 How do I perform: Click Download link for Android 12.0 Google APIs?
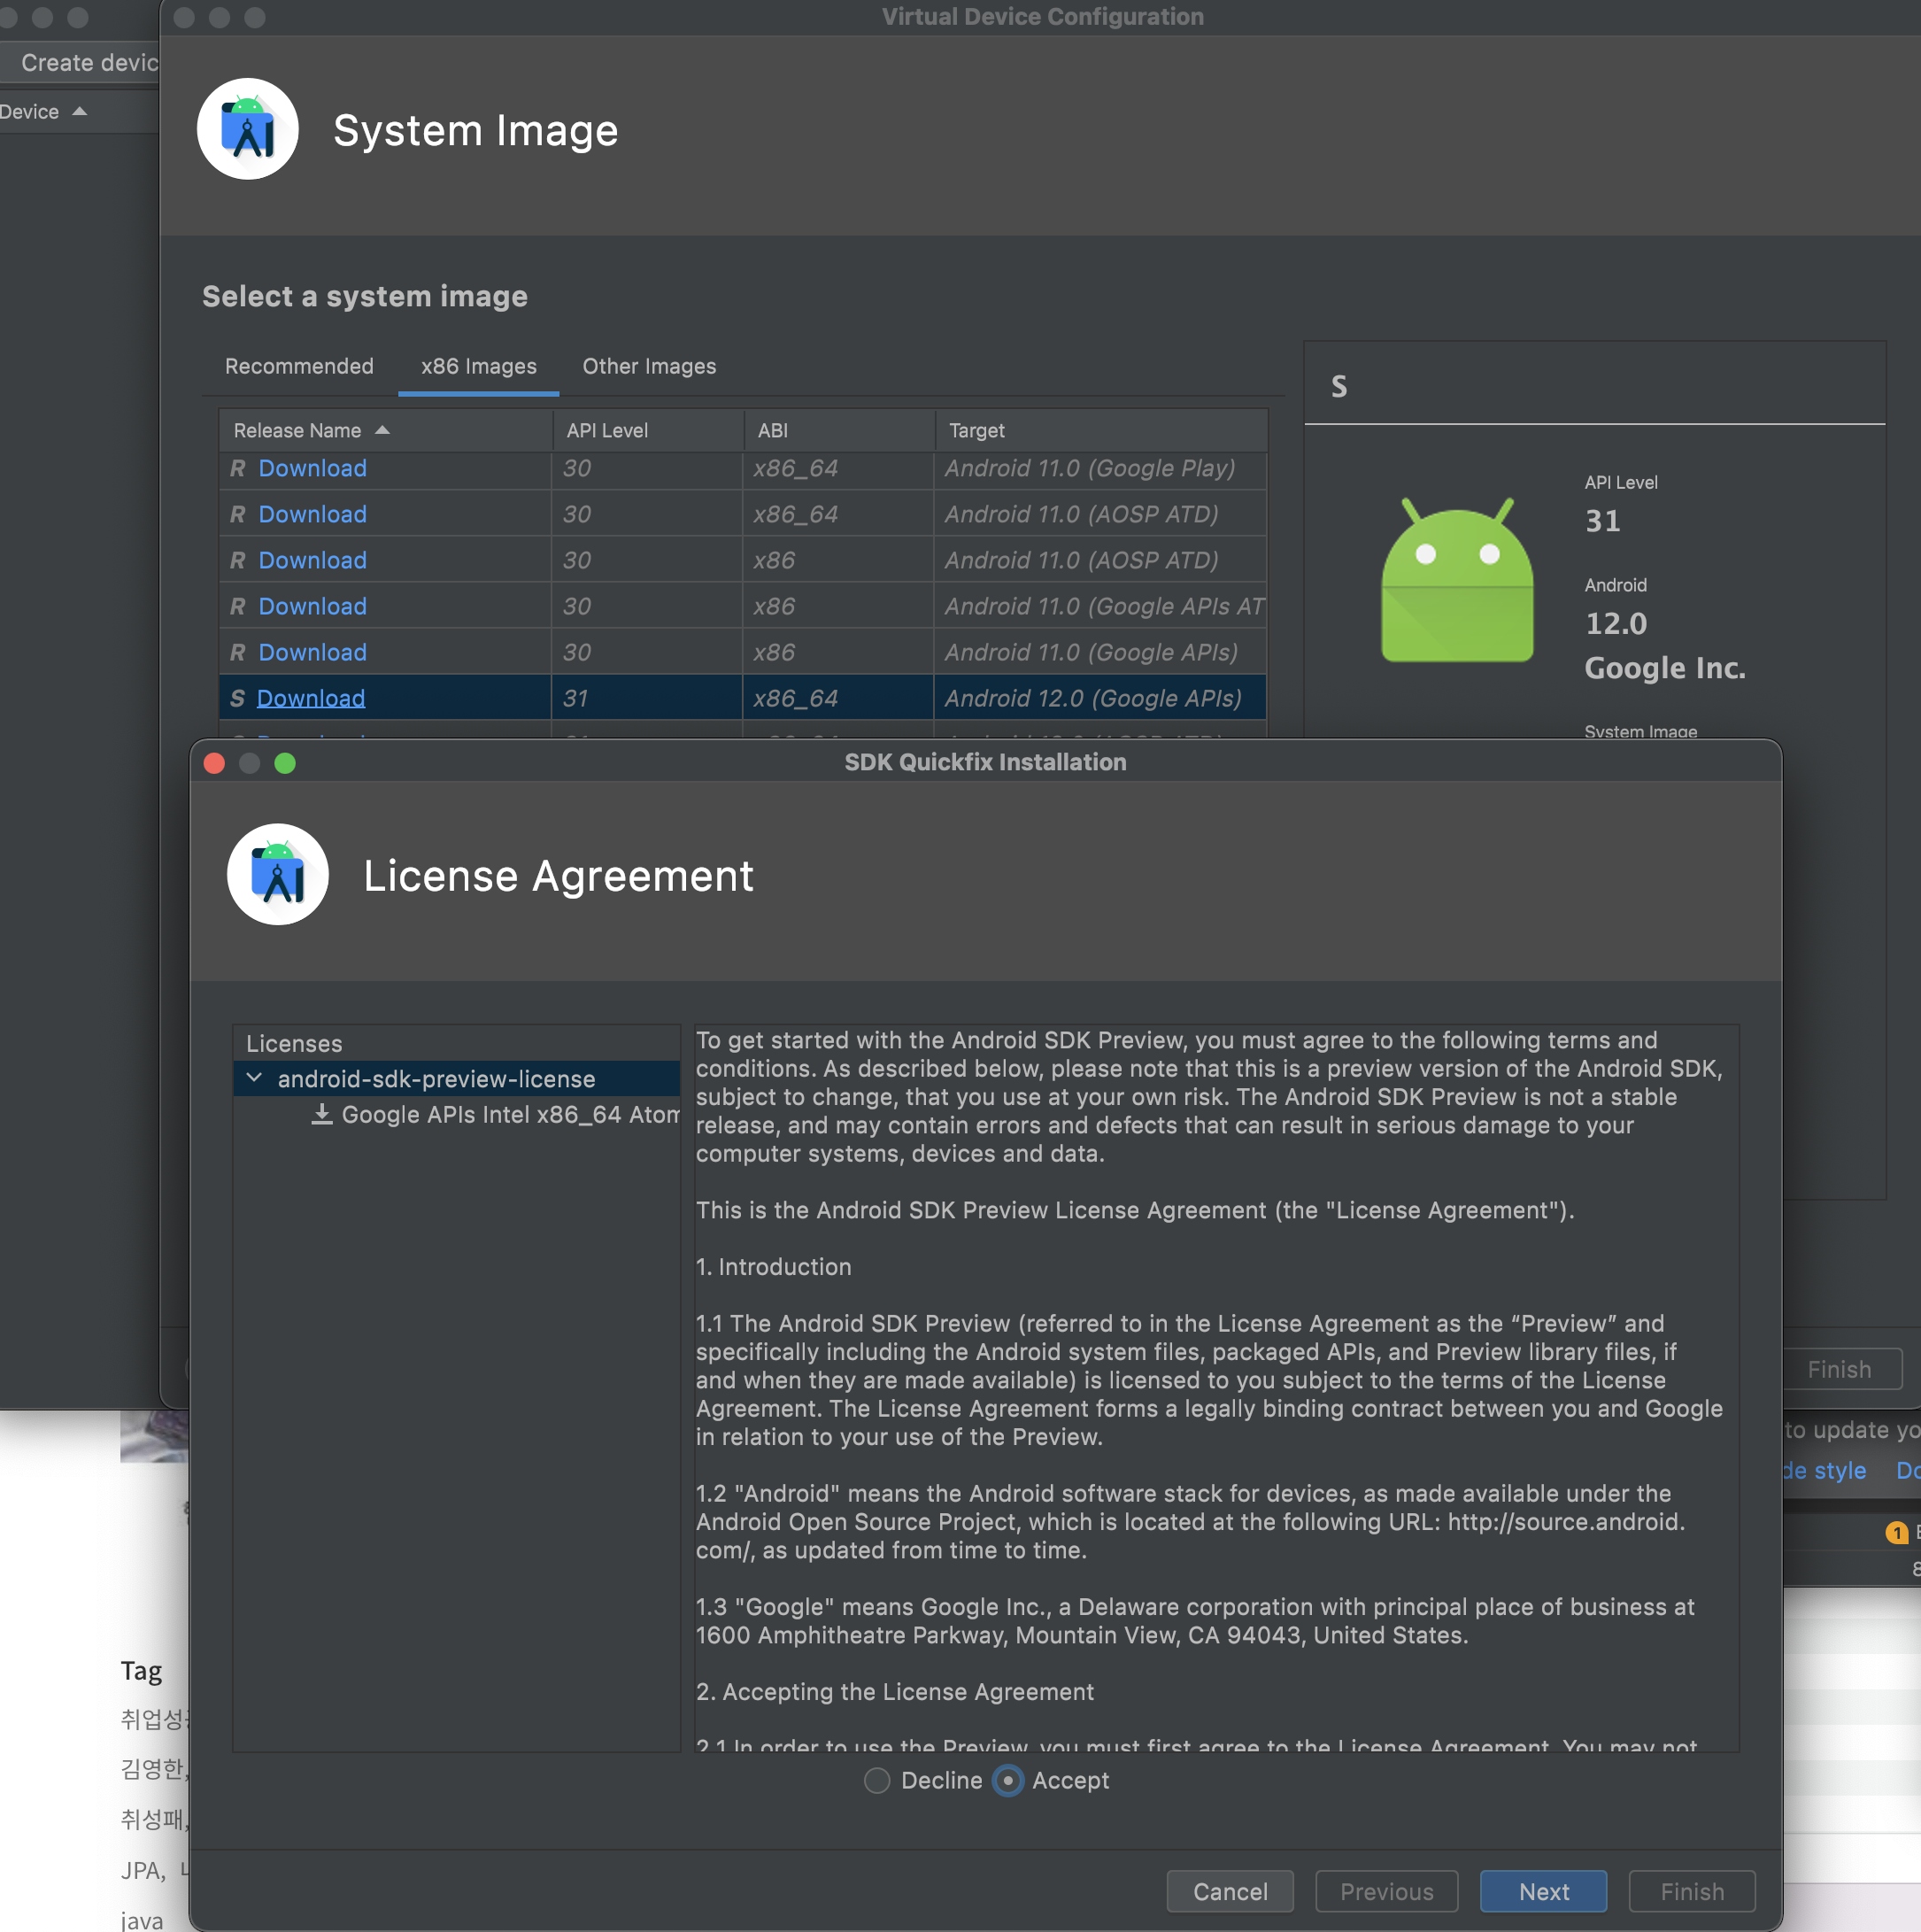coord(310,698)
